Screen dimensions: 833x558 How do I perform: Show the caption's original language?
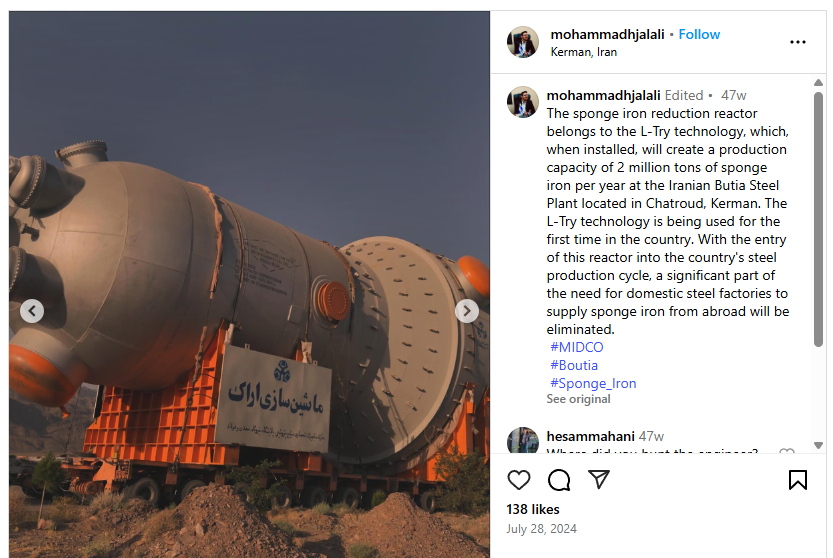579,399
